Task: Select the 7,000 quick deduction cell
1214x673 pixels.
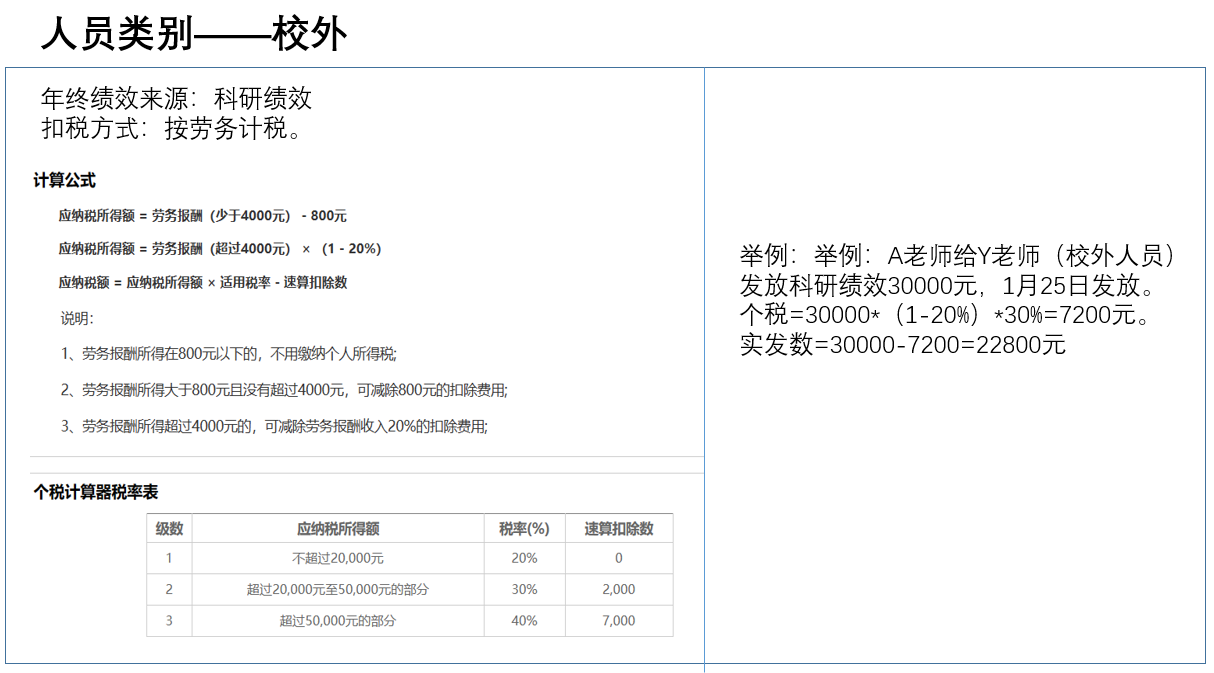Action: pos(618,620)
